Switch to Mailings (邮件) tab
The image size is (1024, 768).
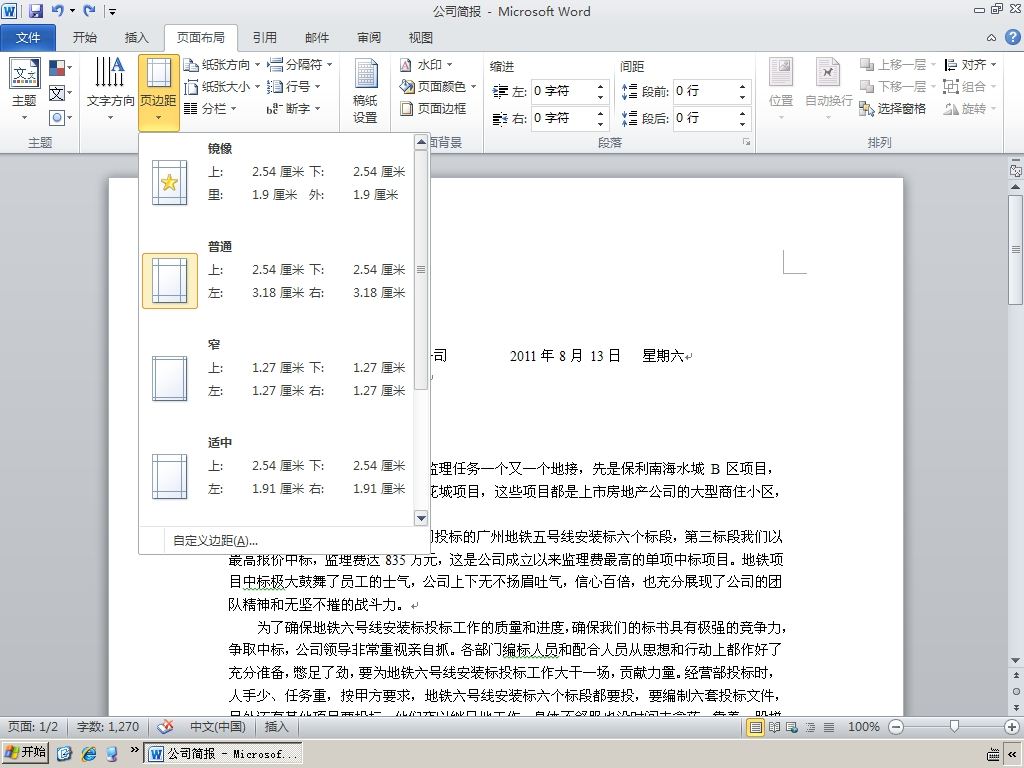317,38
